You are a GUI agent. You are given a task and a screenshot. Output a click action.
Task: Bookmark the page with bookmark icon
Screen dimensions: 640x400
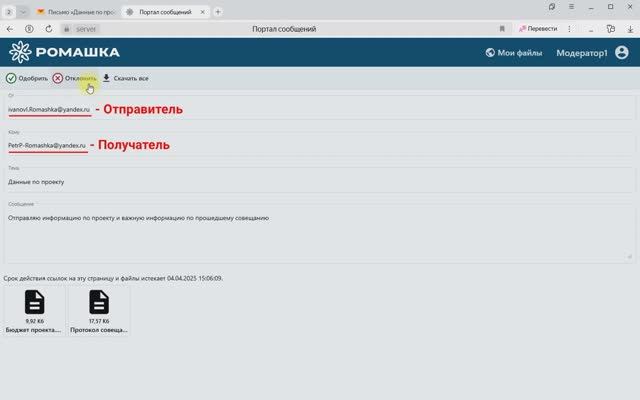(502, 29)
